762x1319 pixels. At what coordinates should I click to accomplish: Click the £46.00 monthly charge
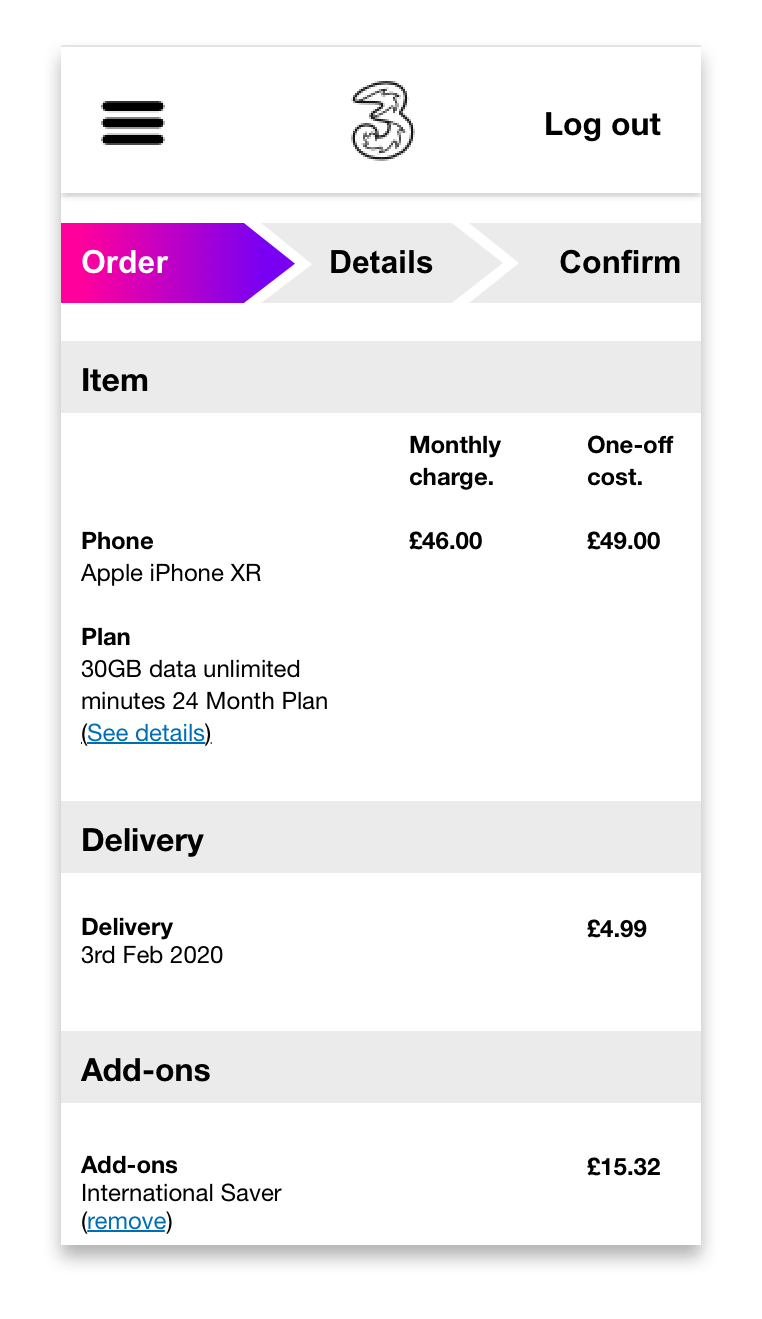point(445,541)
